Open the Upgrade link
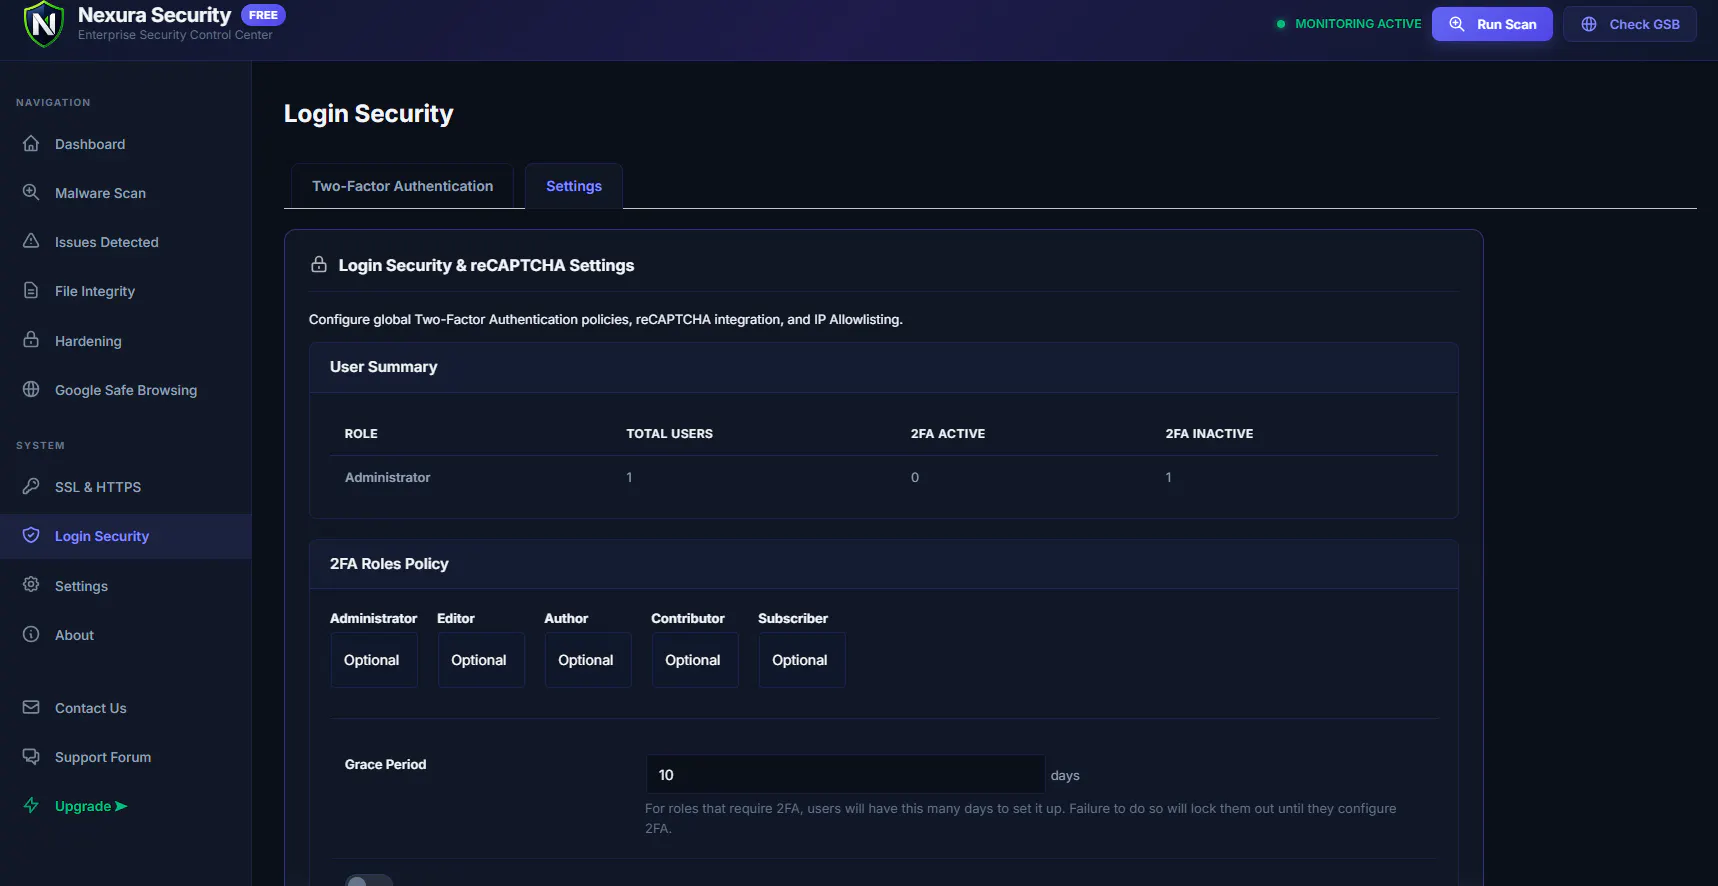 (x=126, y=806)
